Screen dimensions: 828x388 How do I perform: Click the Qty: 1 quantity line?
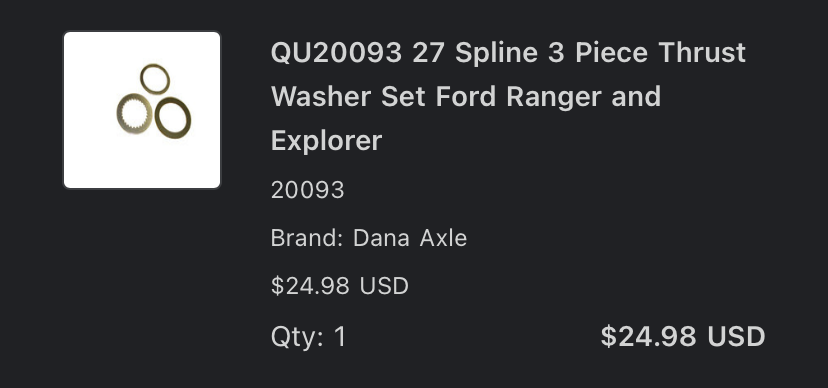[x=308, y=337]
